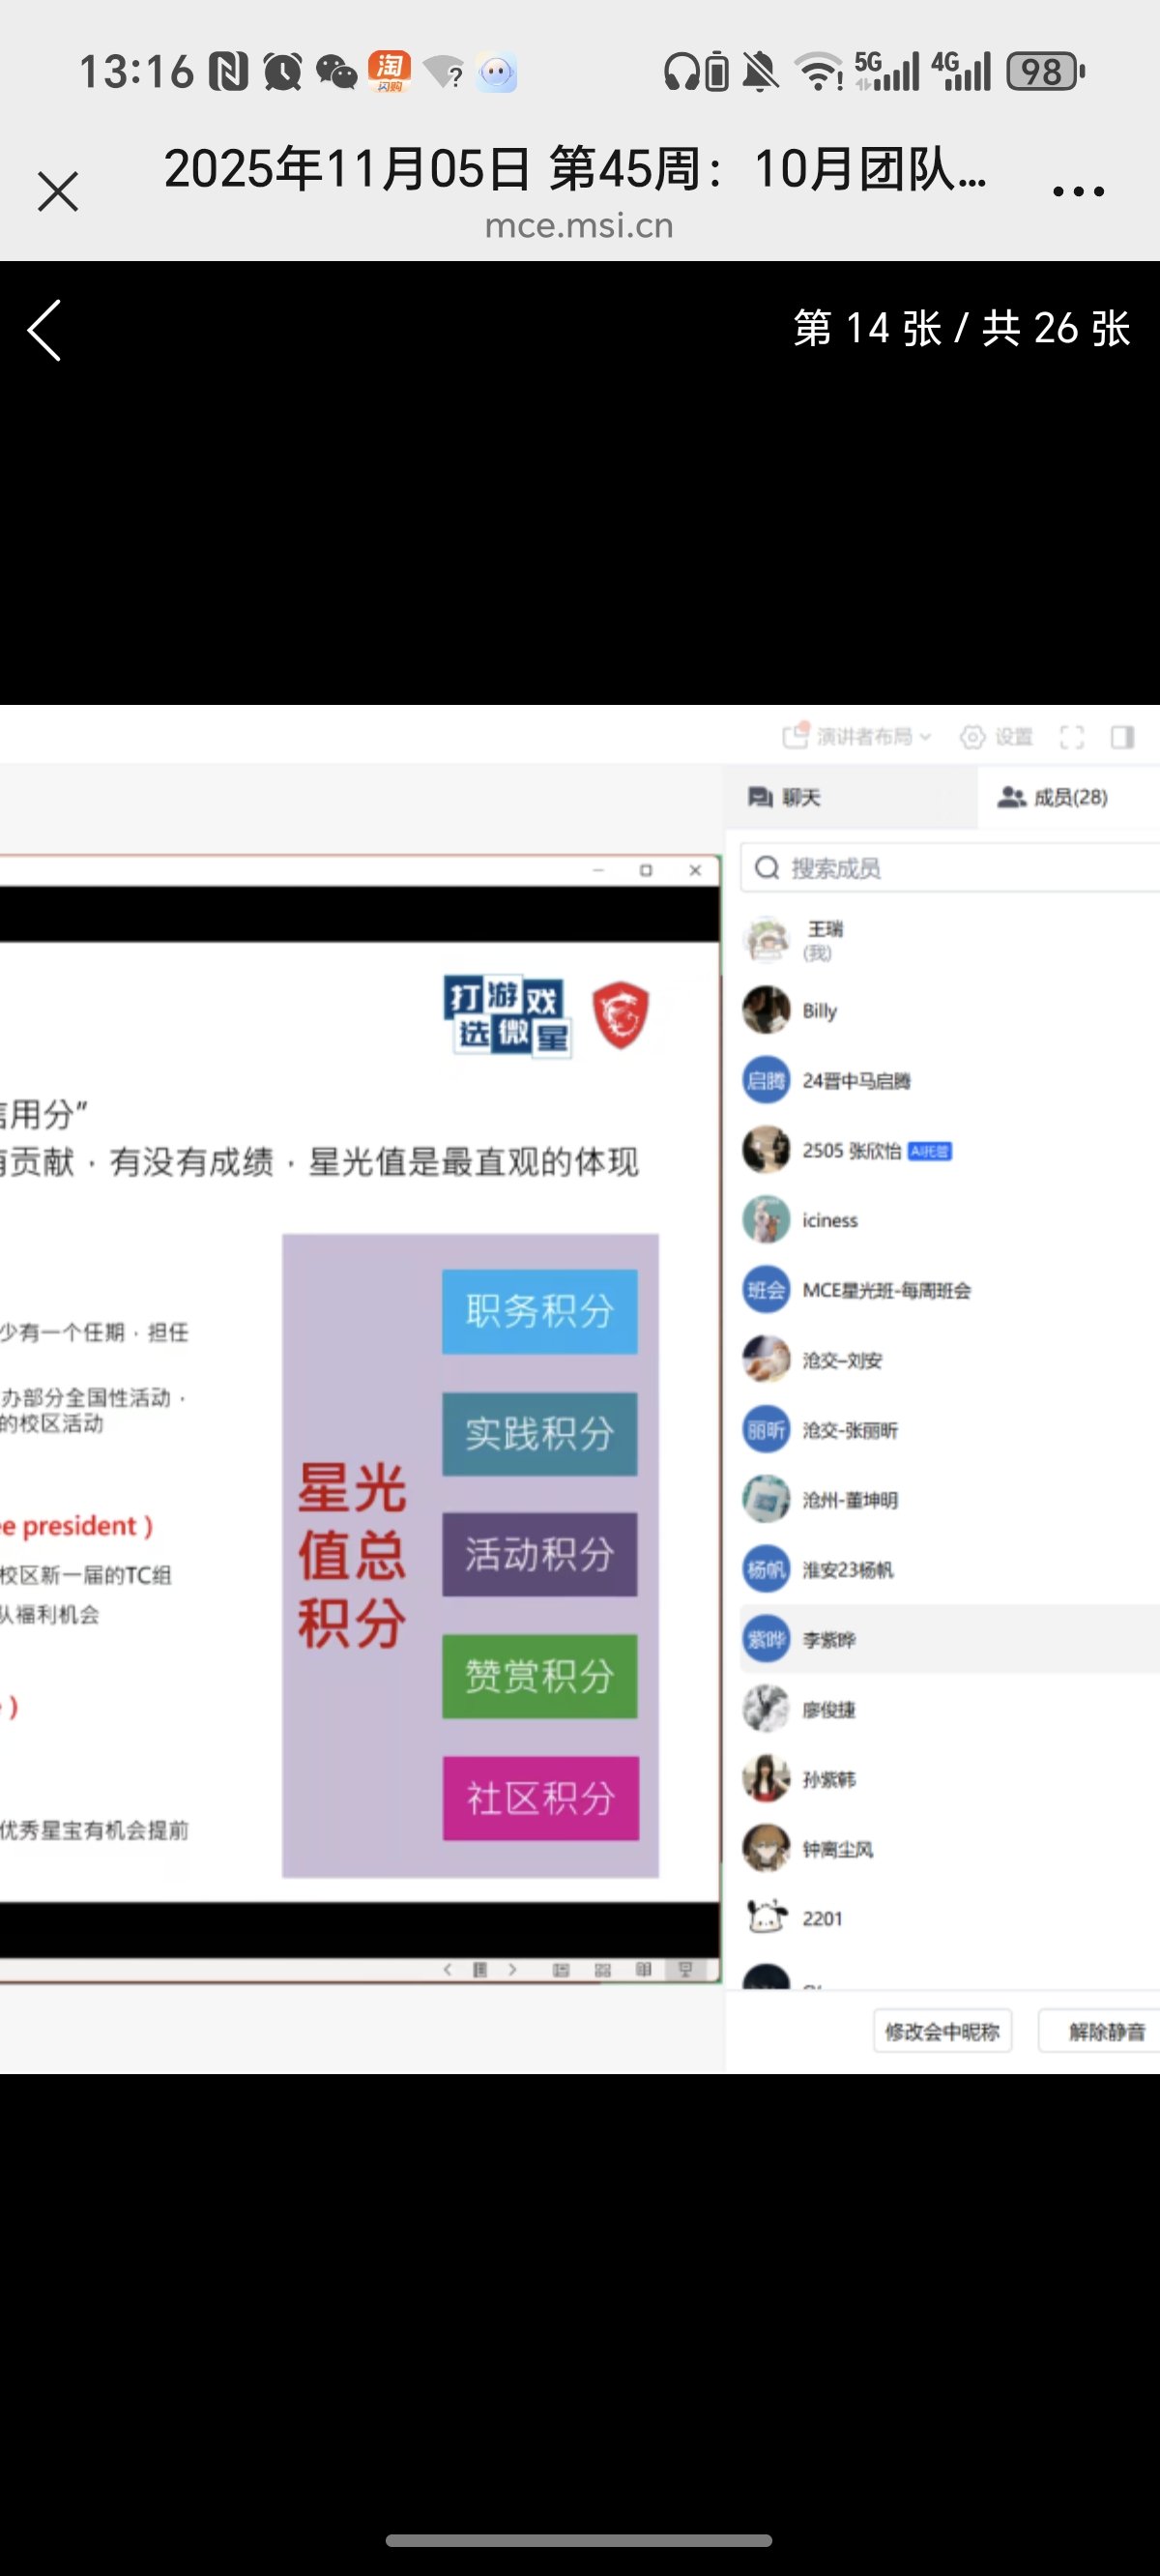Open the three-dot more options menu
1160x2576 pixels.
(1078, 191)
